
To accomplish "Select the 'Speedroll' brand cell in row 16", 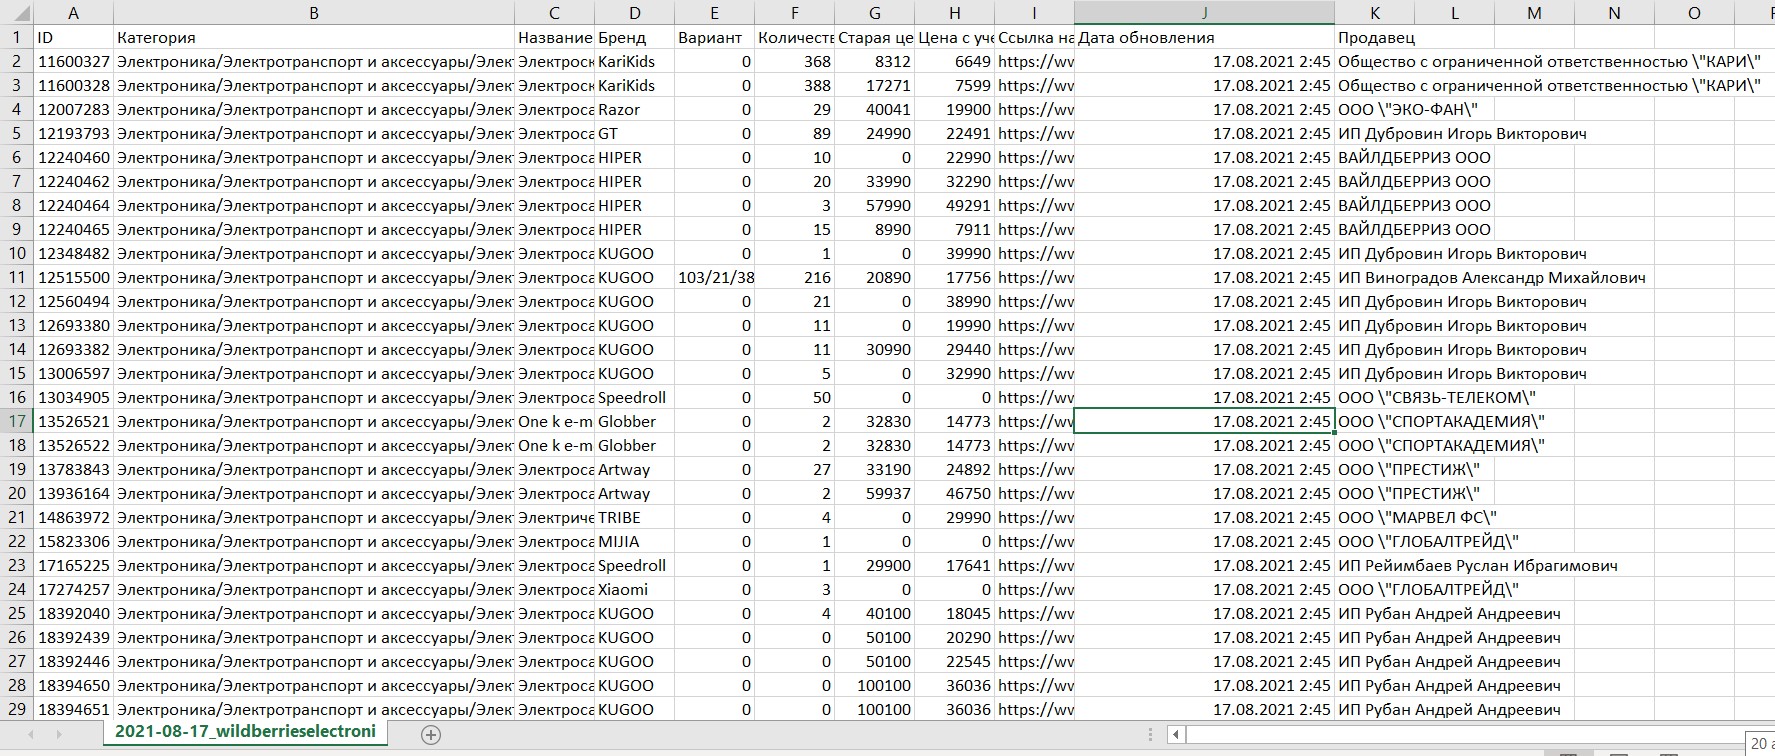I will [x=635, y=398].
